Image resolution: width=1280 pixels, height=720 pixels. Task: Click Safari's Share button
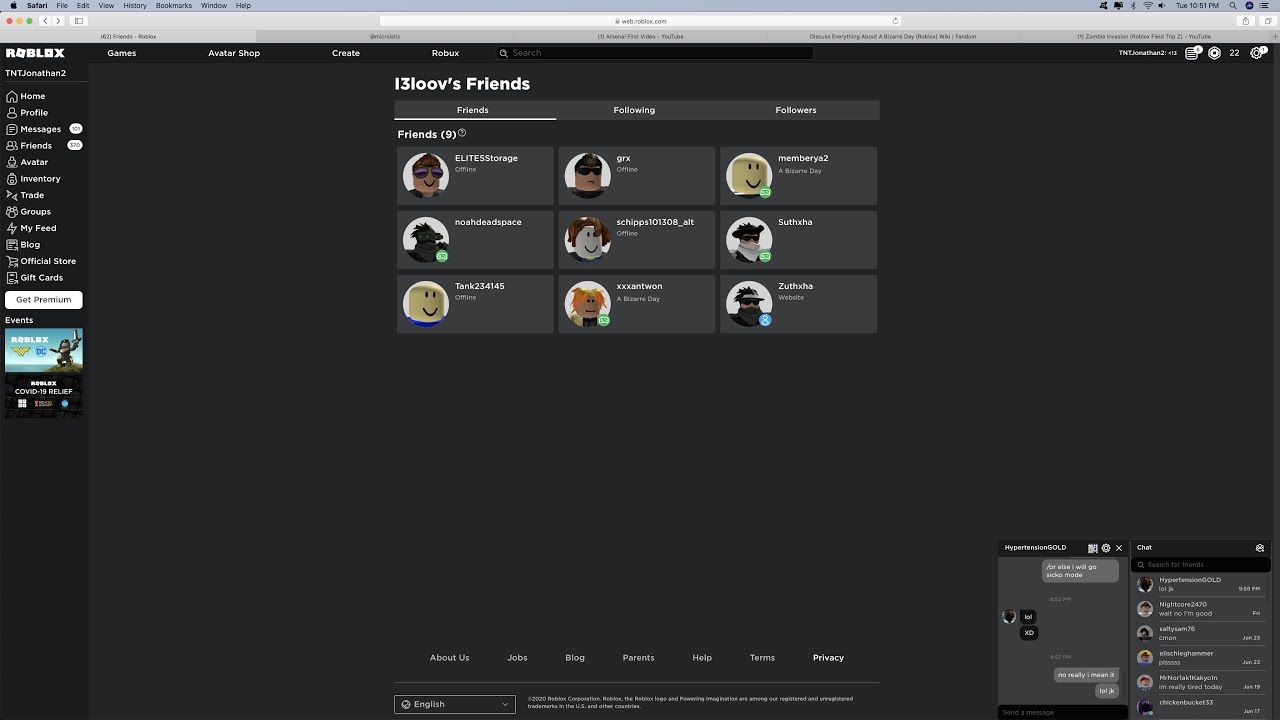coord(1245,21)
